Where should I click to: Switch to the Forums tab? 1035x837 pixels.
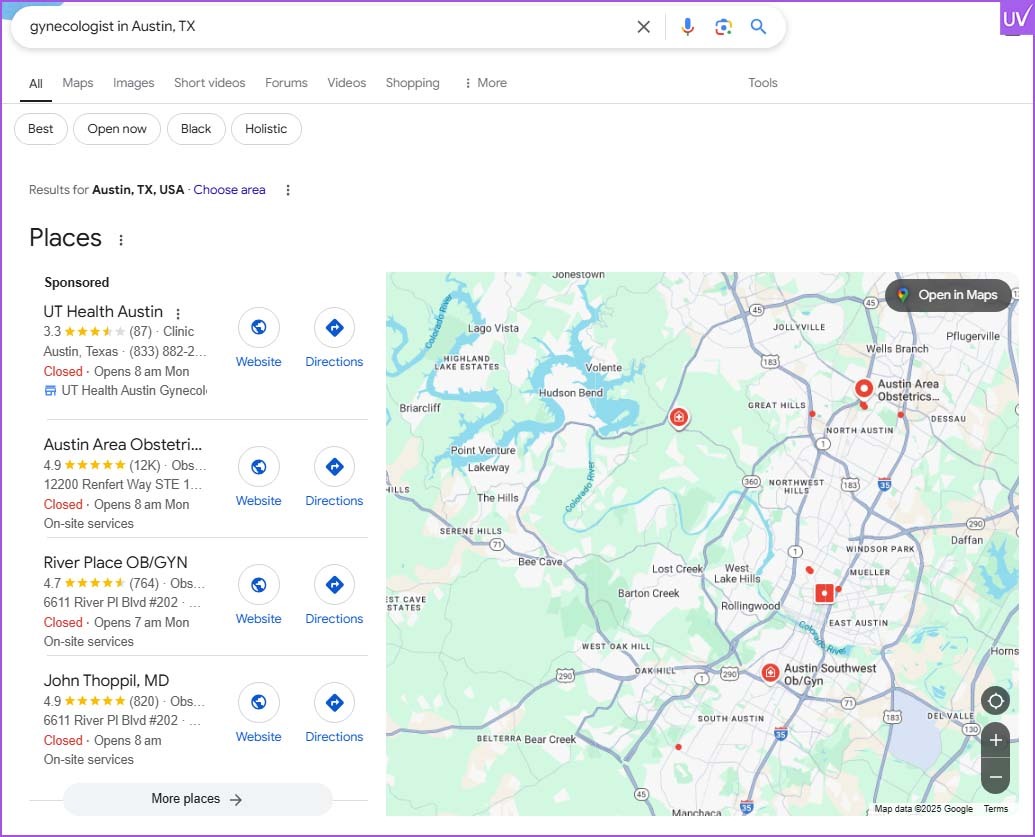click(x=286, y=83)
